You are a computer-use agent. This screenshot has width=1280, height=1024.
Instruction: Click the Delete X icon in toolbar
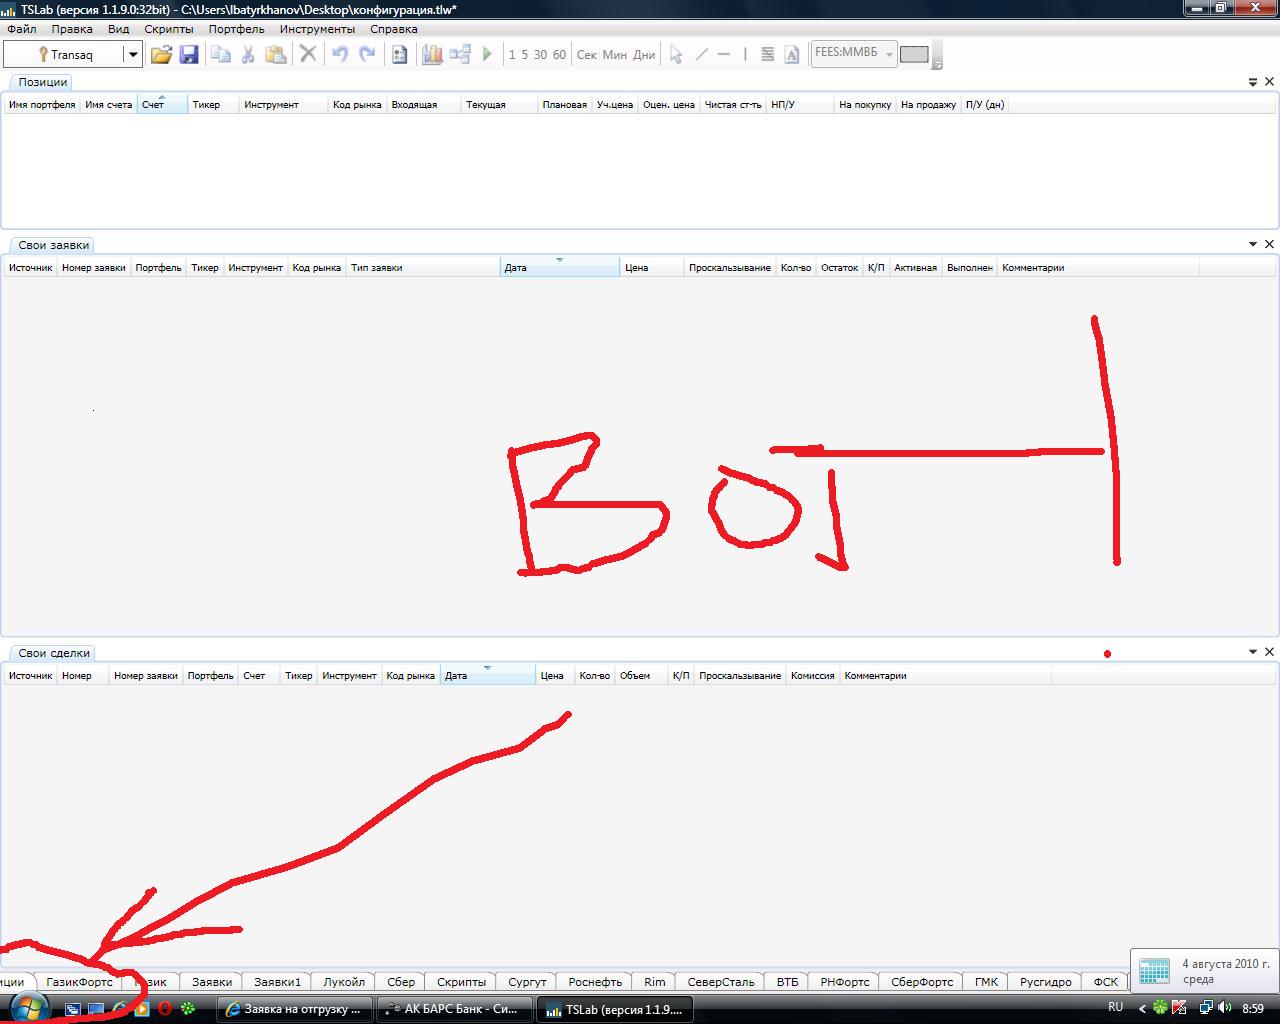click(308, 54)
